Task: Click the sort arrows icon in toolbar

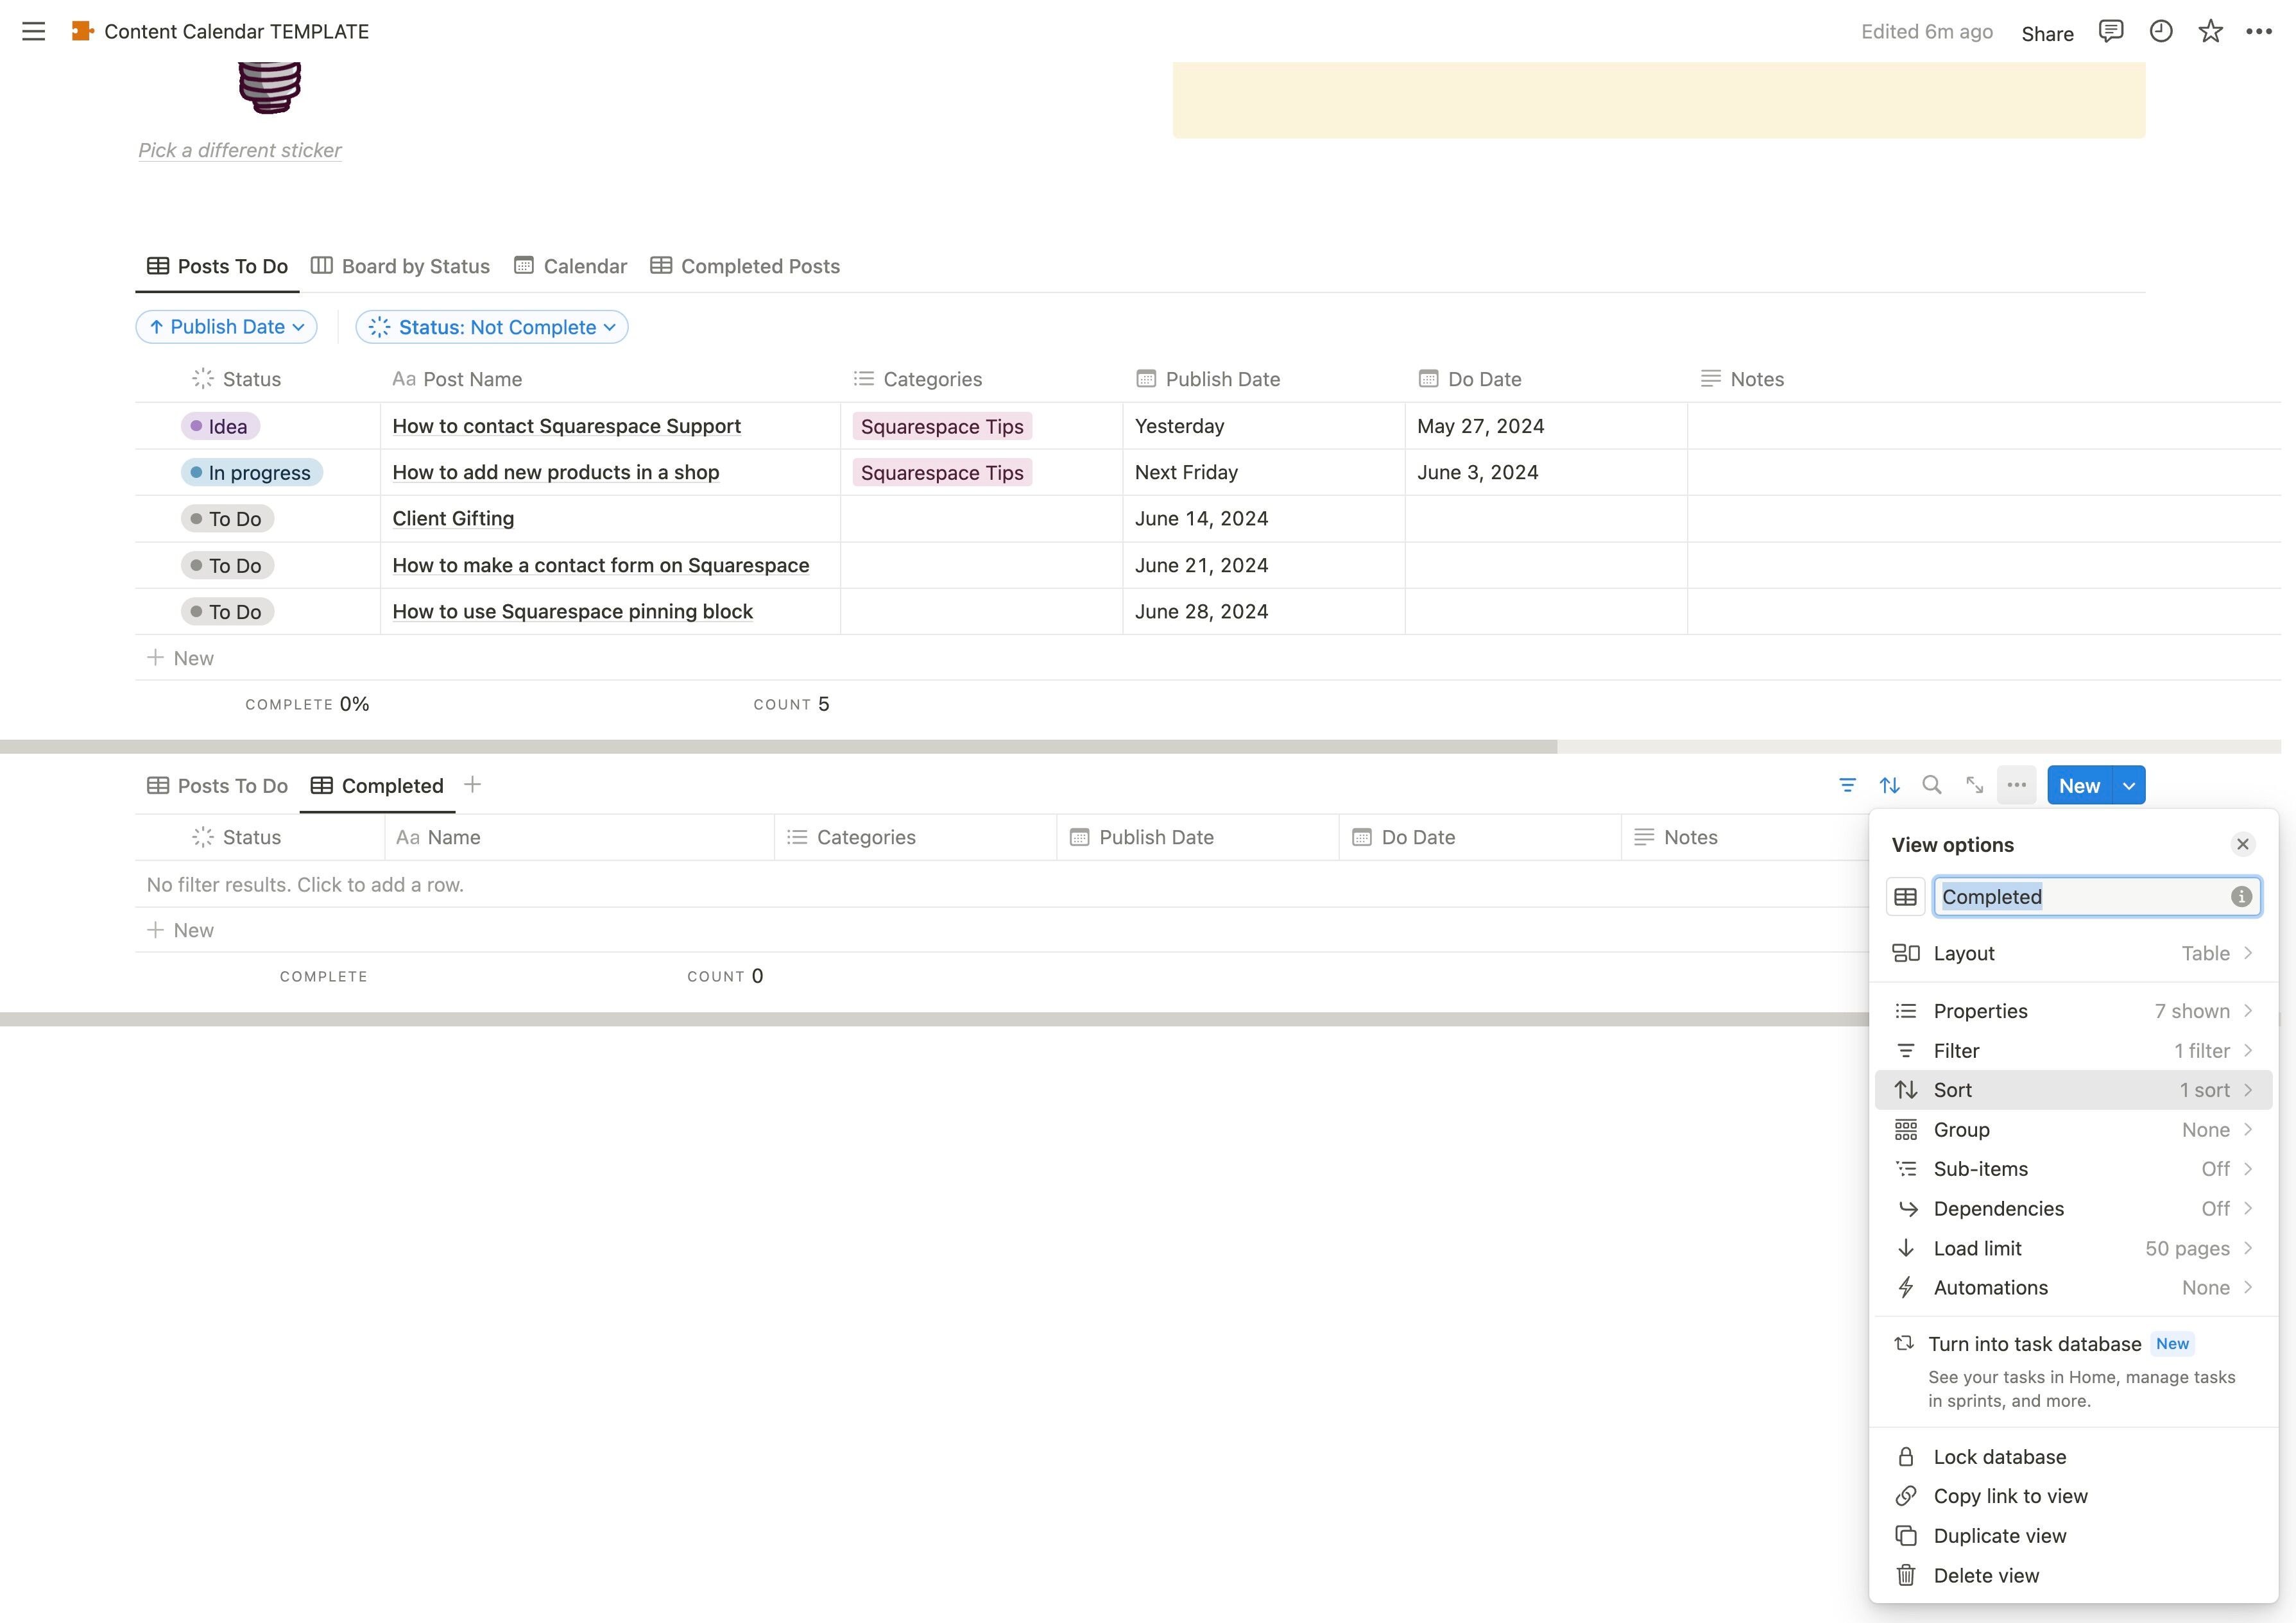Action: click(1889, 785)
